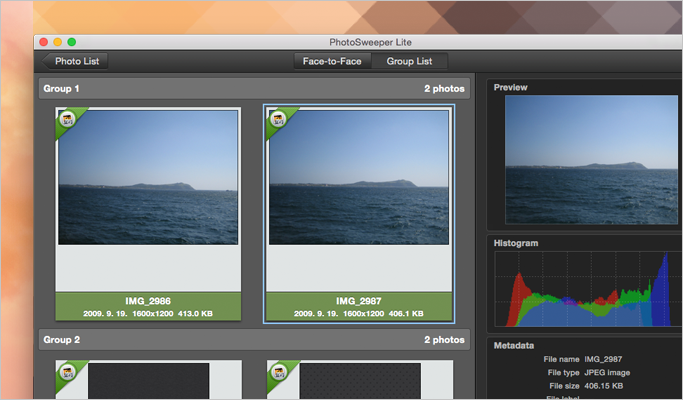Screen dimensions: 683x400
Task: Maximize the PhotoSweeper Lite window
Action: [72, 42]
